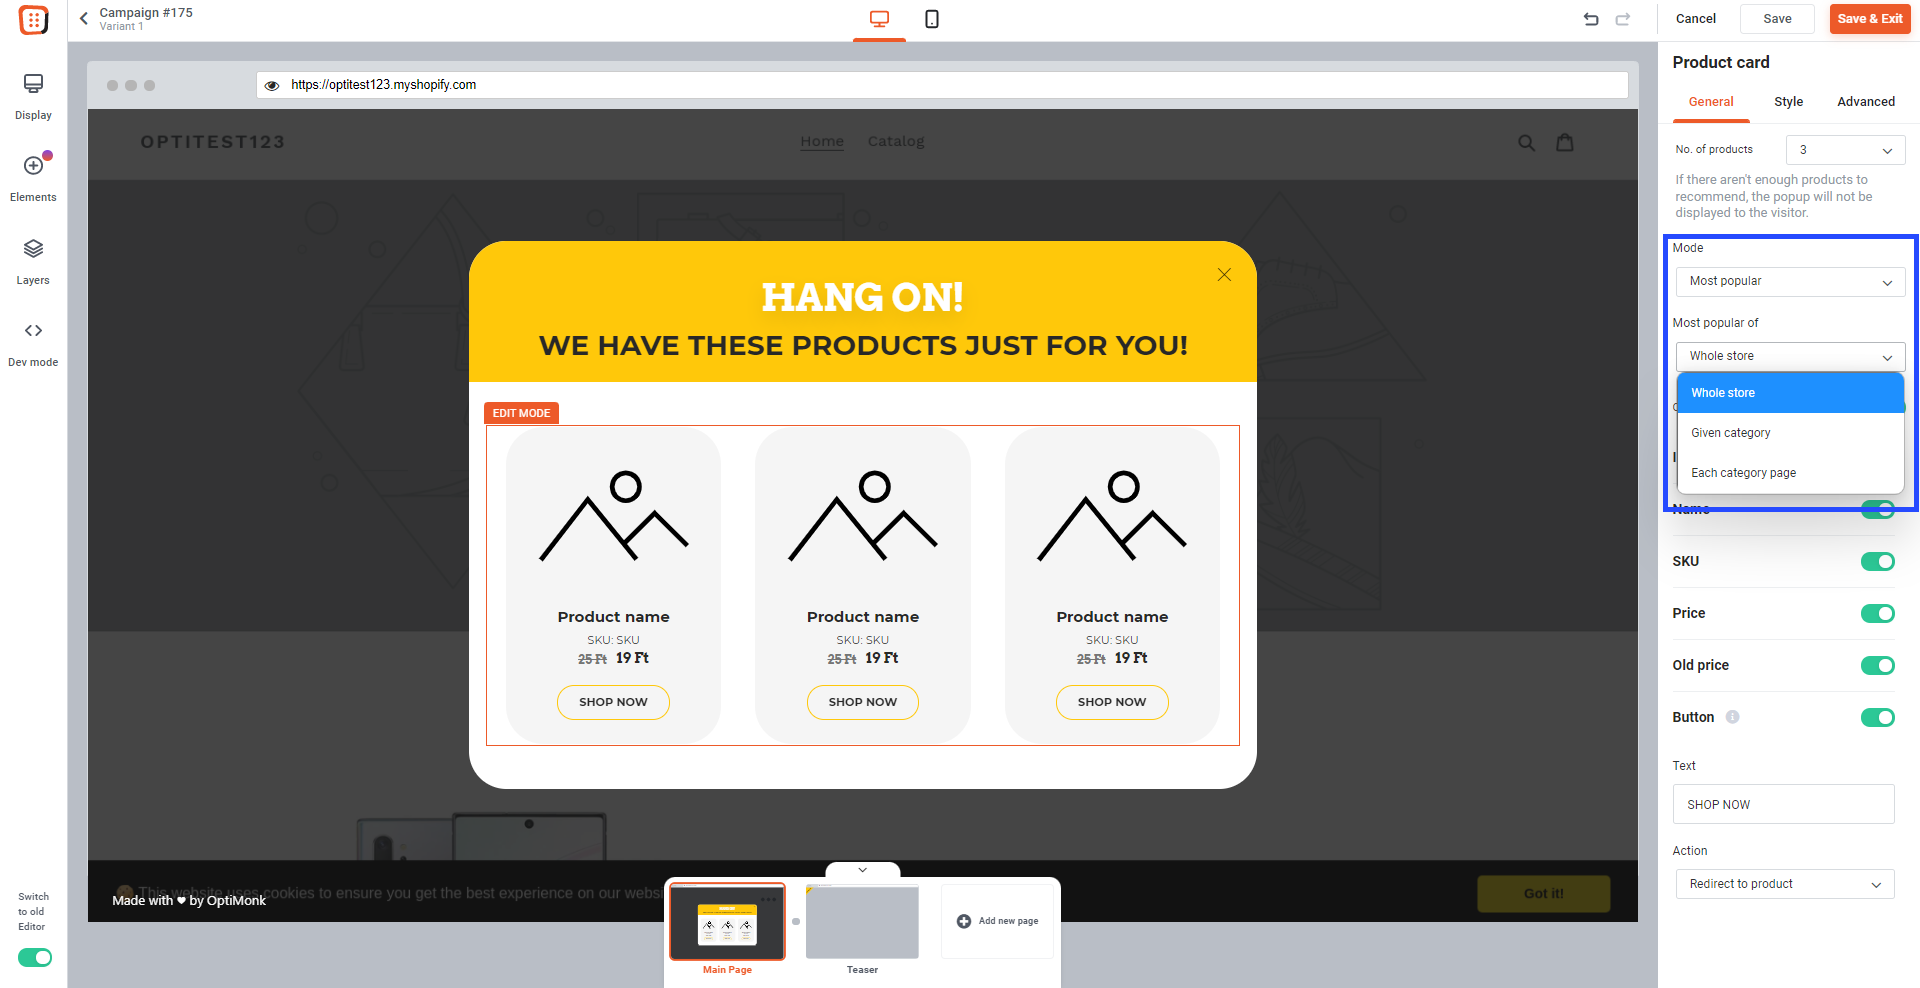Switch to mobile preview
Viewport: 1920px width, 988px height.
click(932, 19)
